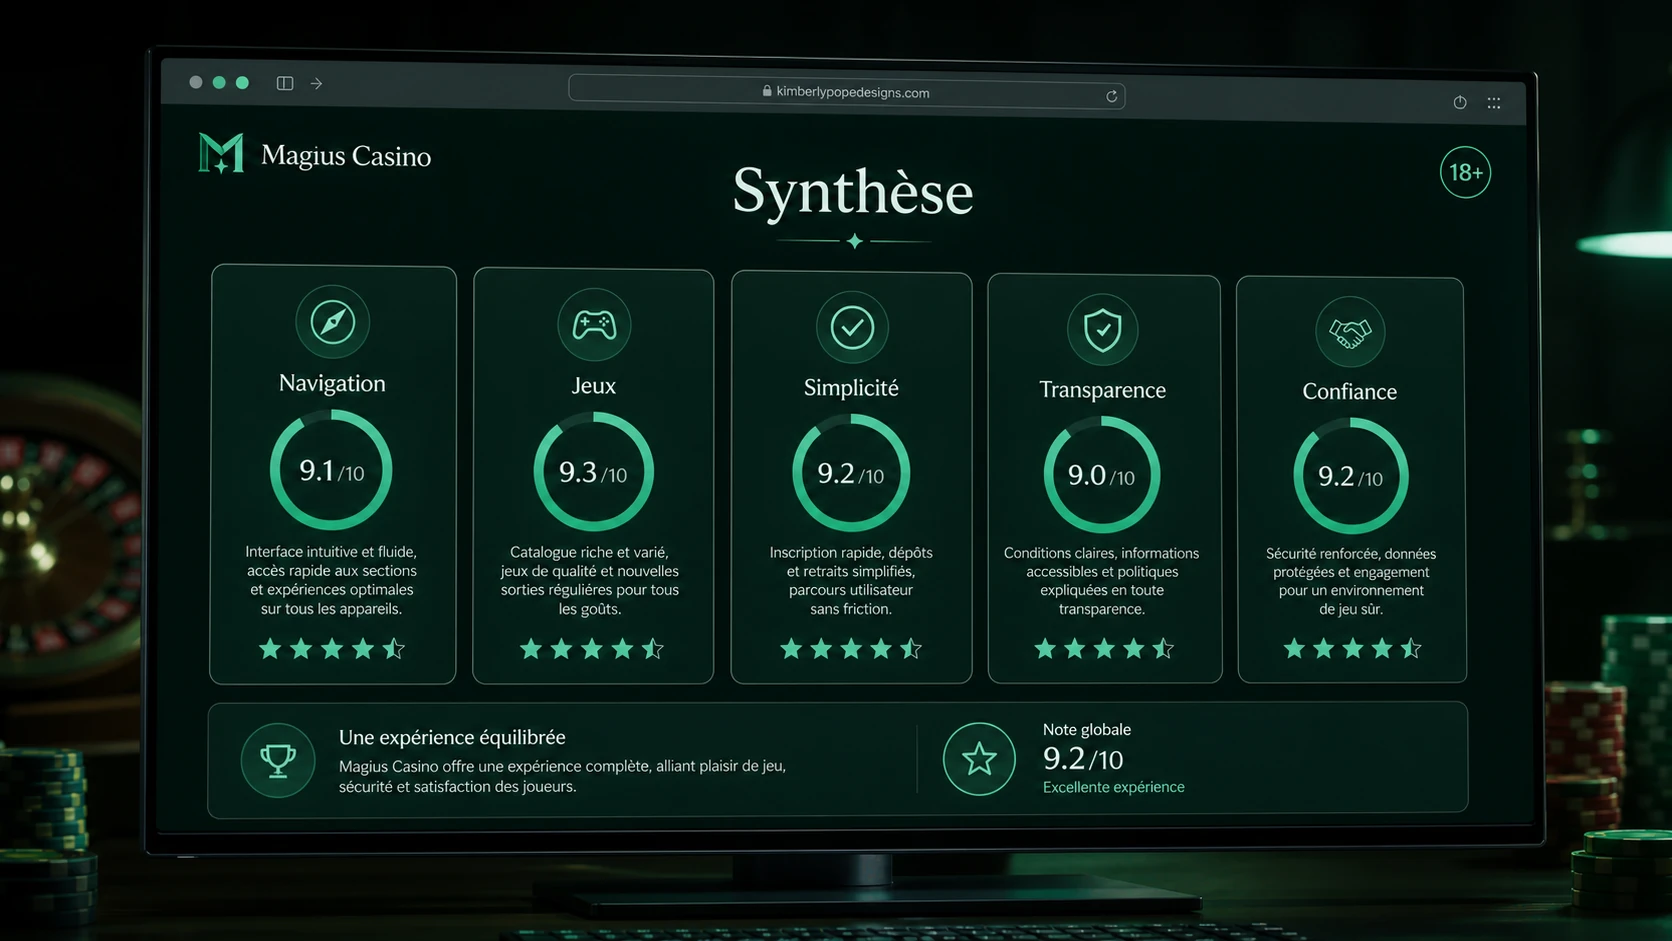Viewport: 1672px width, 941px height.
Task: Open the browser grid menu dots
Action: coord(1494,103)
